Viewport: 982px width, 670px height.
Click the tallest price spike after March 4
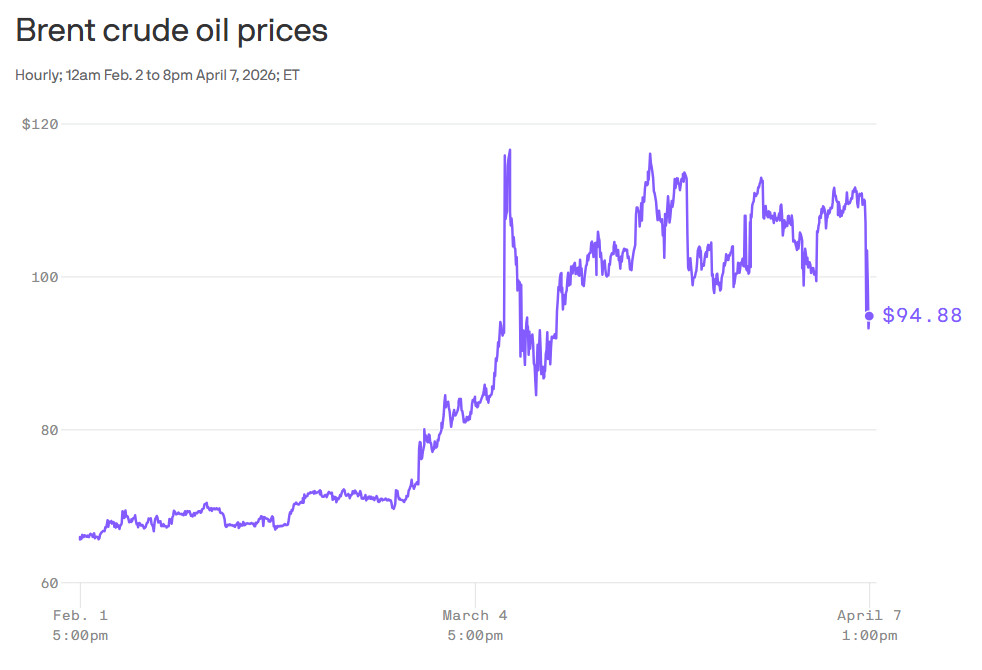tap(510, 150)
